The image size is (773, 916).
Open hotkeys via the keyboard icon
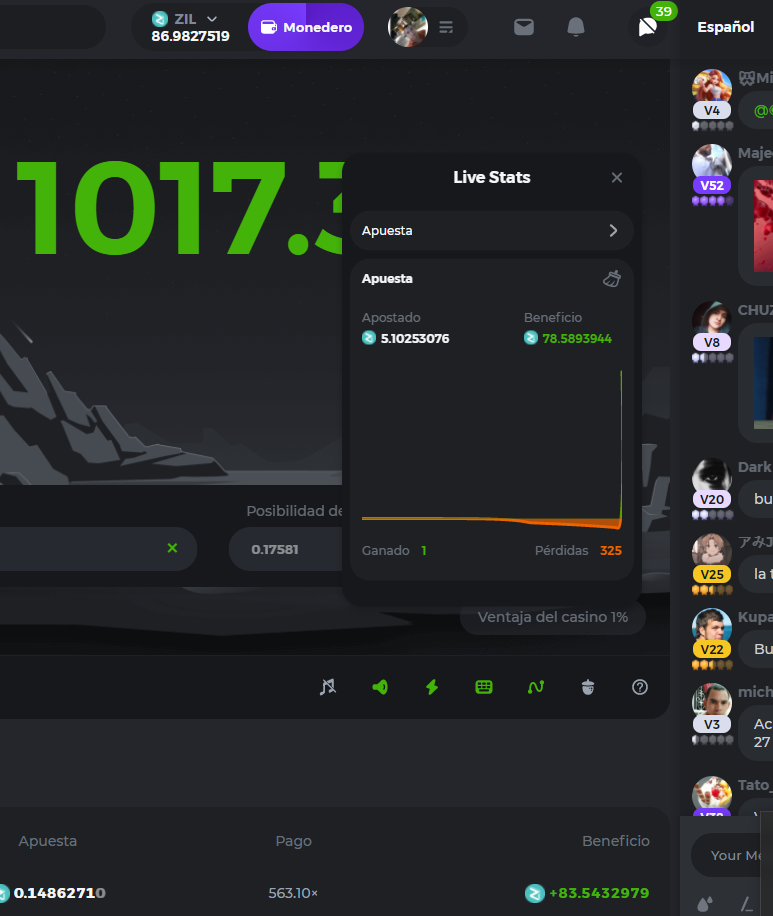484,687
